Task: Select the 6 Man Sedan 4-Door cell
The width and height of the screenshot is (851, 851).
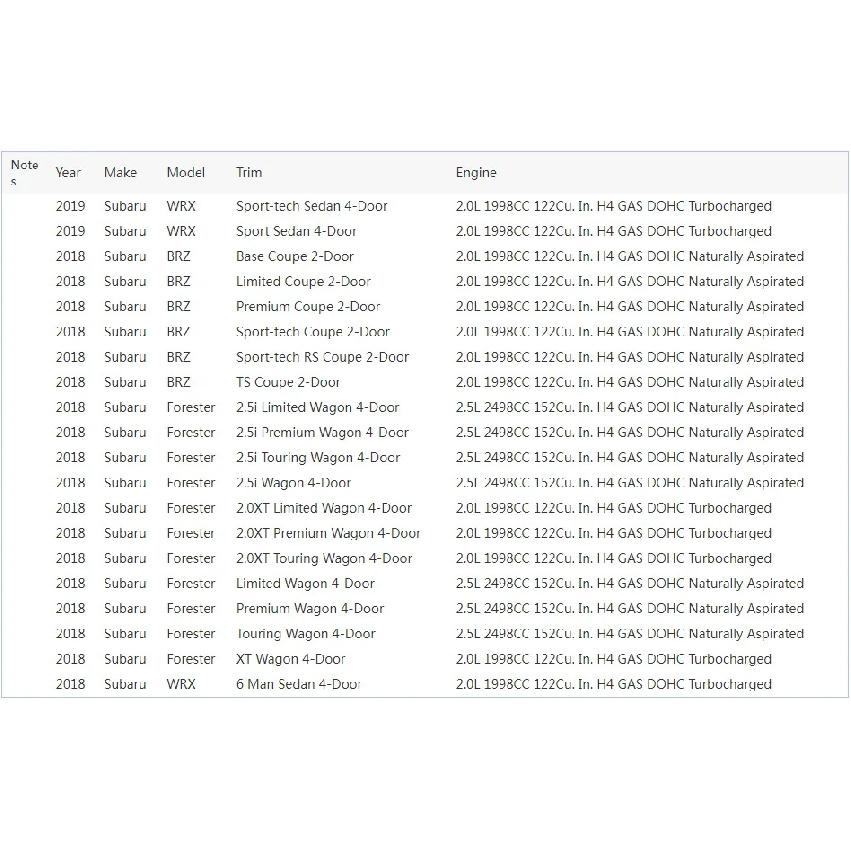Action: pyautogui.click(x=298, y=684)
